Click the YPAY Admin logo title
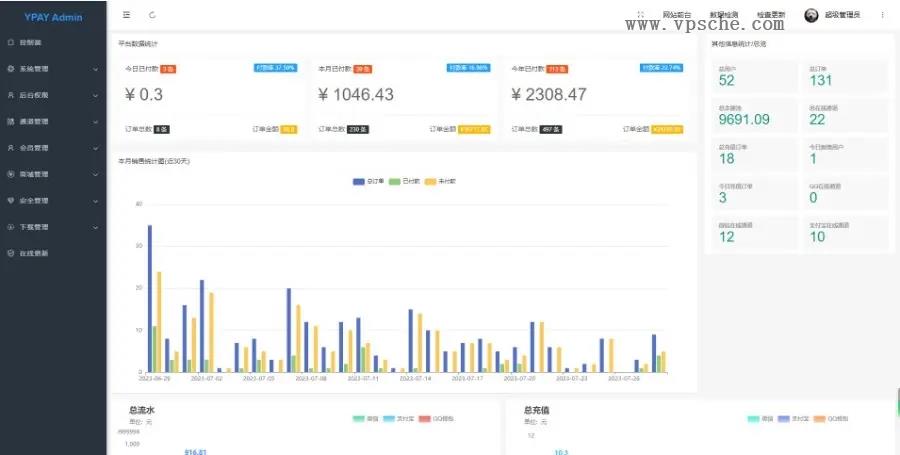The height and width of the screenshot is (455, 900). pos(53,17)
